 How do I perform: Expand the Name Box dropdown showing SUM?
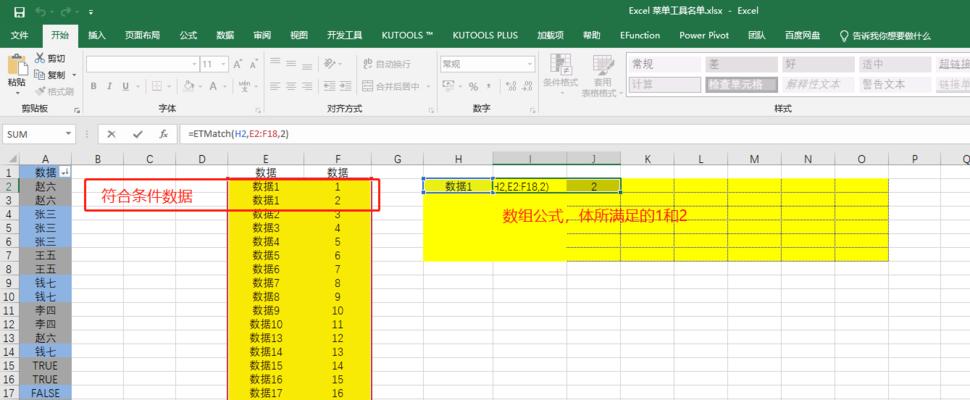(x=69, y=134)
